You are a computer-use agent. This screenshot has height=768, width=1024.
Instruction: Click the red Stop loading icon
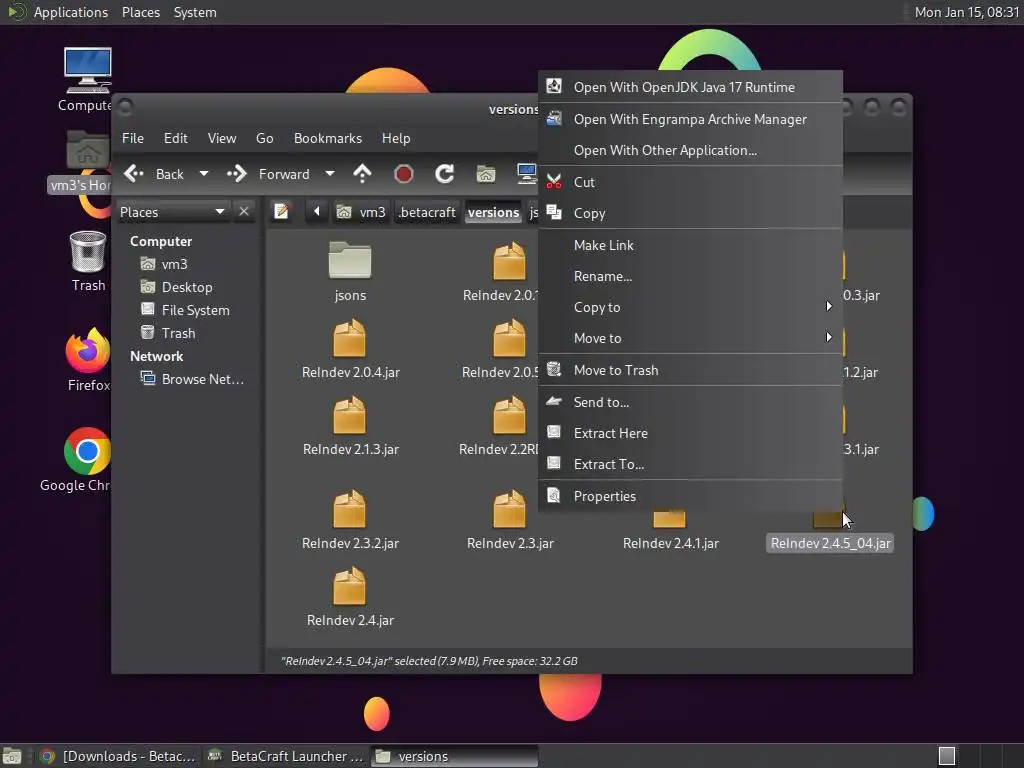click(x=404, y=174)
